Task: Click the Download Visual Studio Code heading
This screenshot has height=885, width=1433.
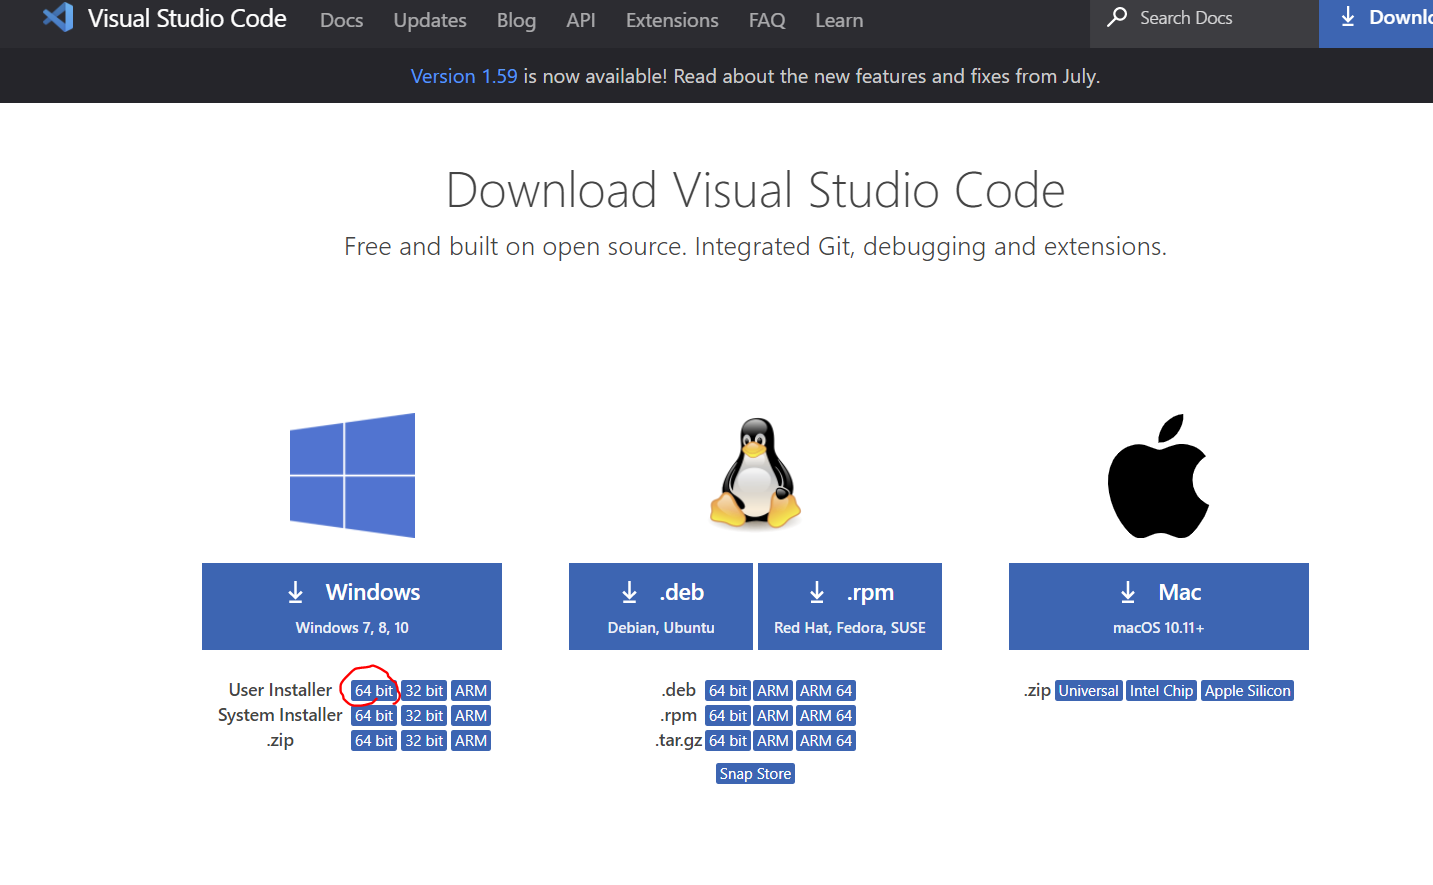Action: [756, 190]
